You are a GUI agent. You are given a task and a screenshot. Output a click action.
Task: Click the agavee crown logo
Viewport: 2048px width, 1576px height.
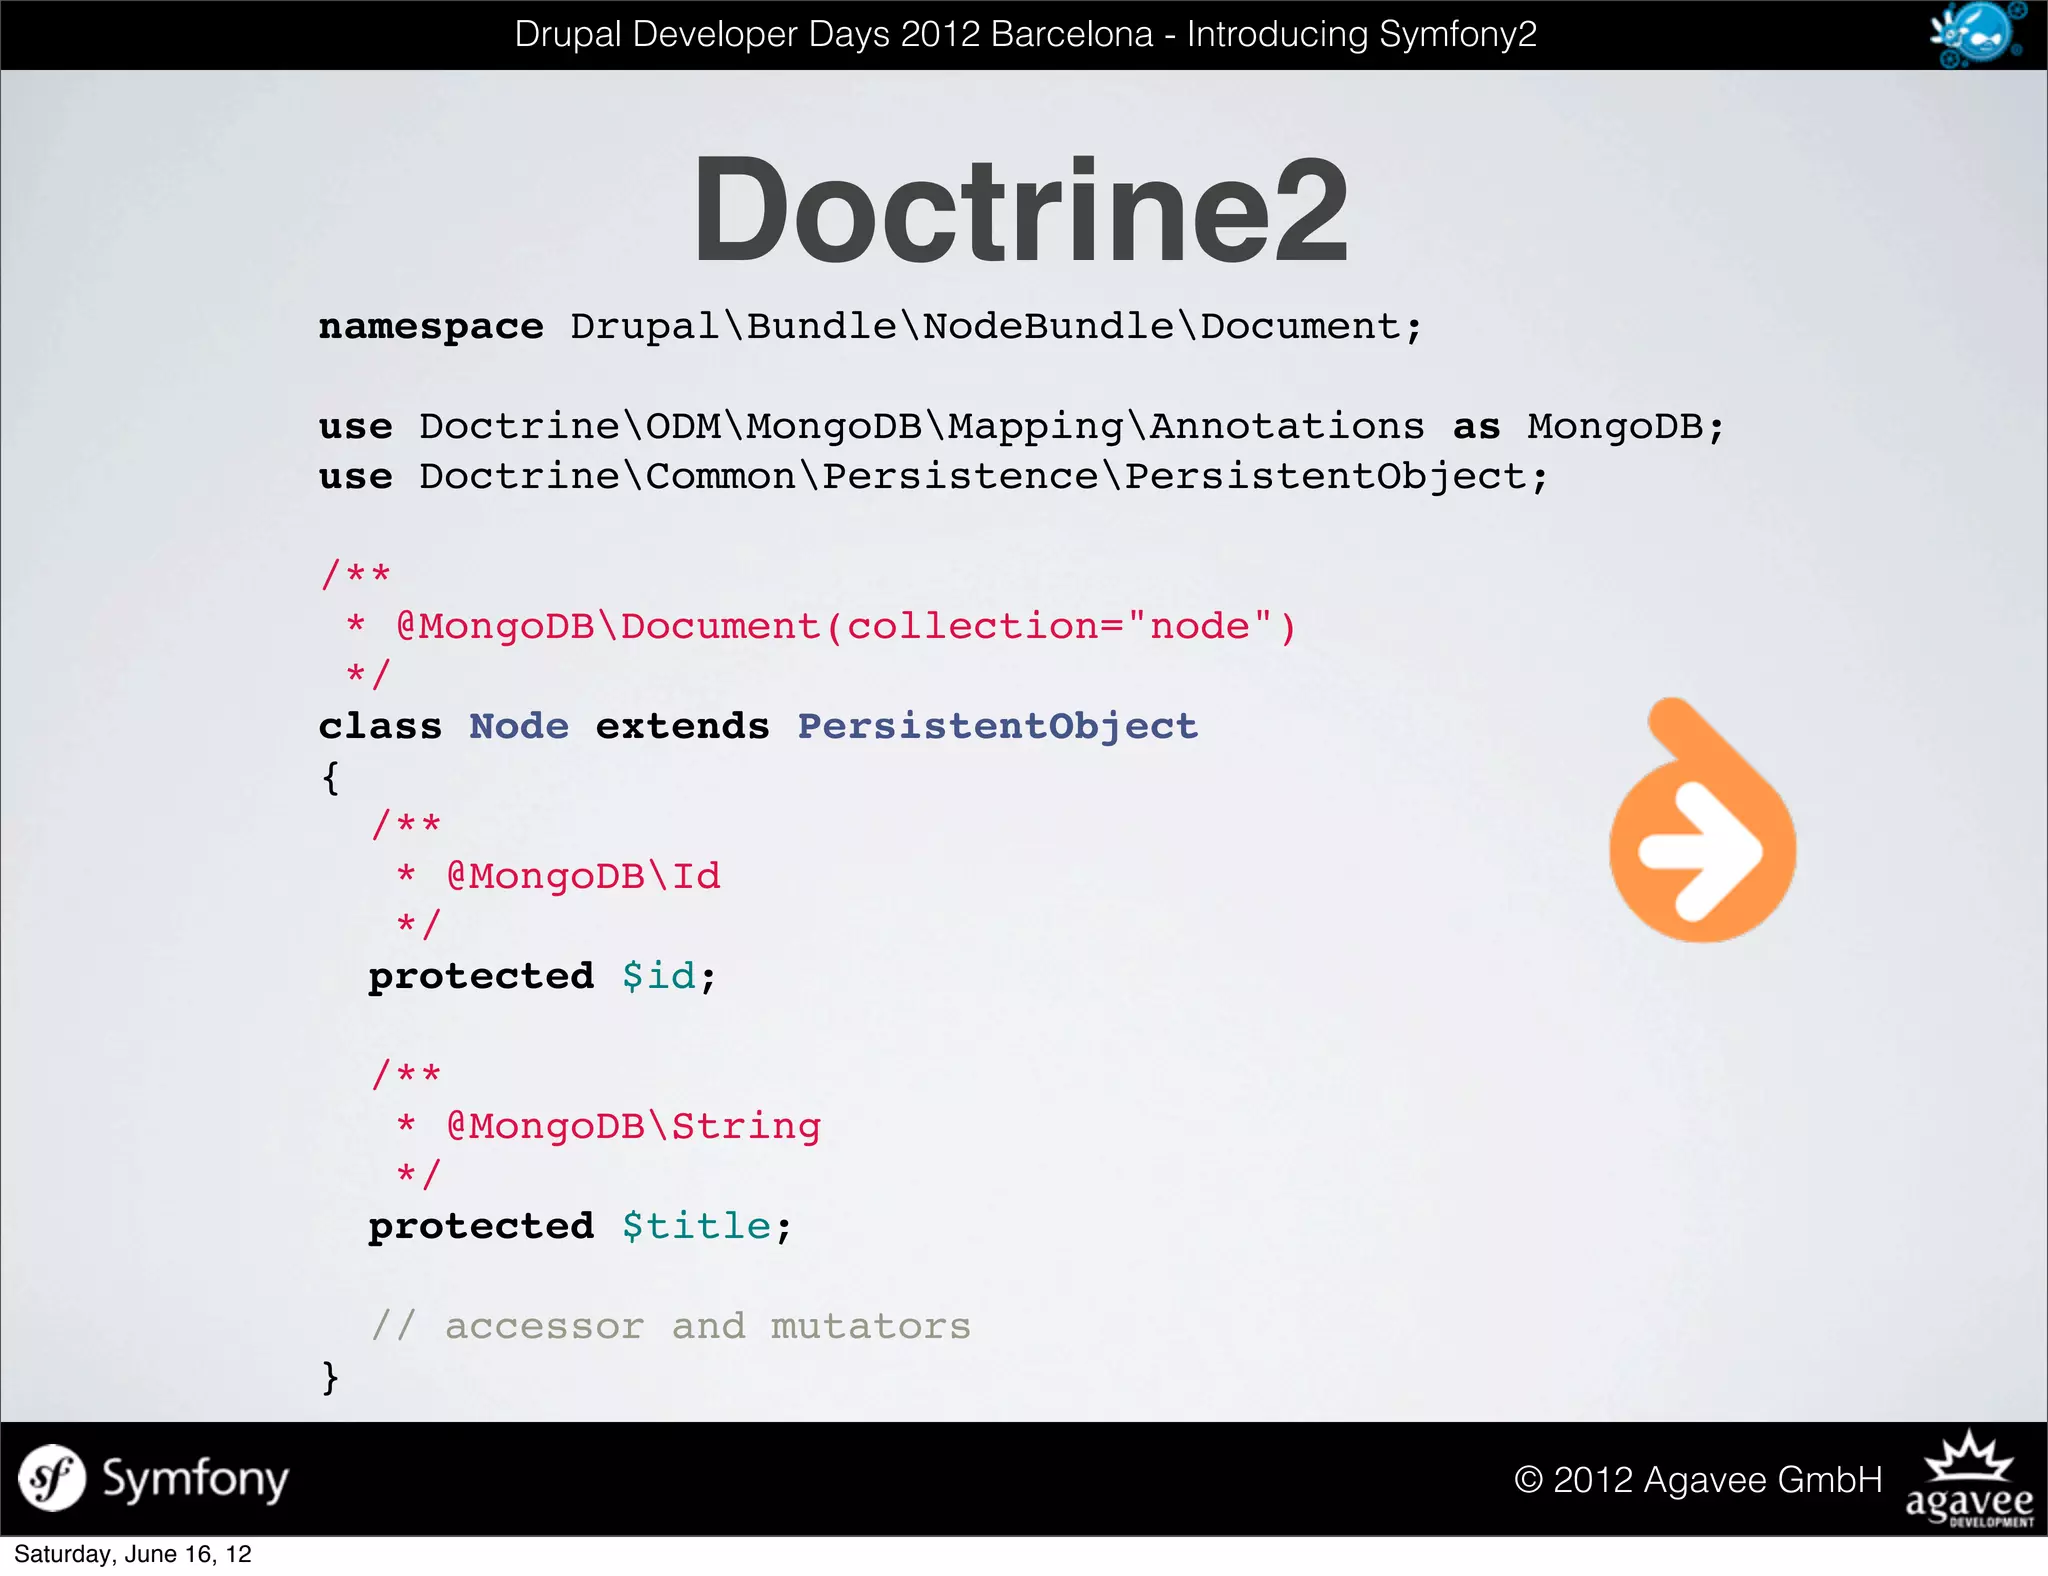pyautogui.click(x=1969, y=1479)
